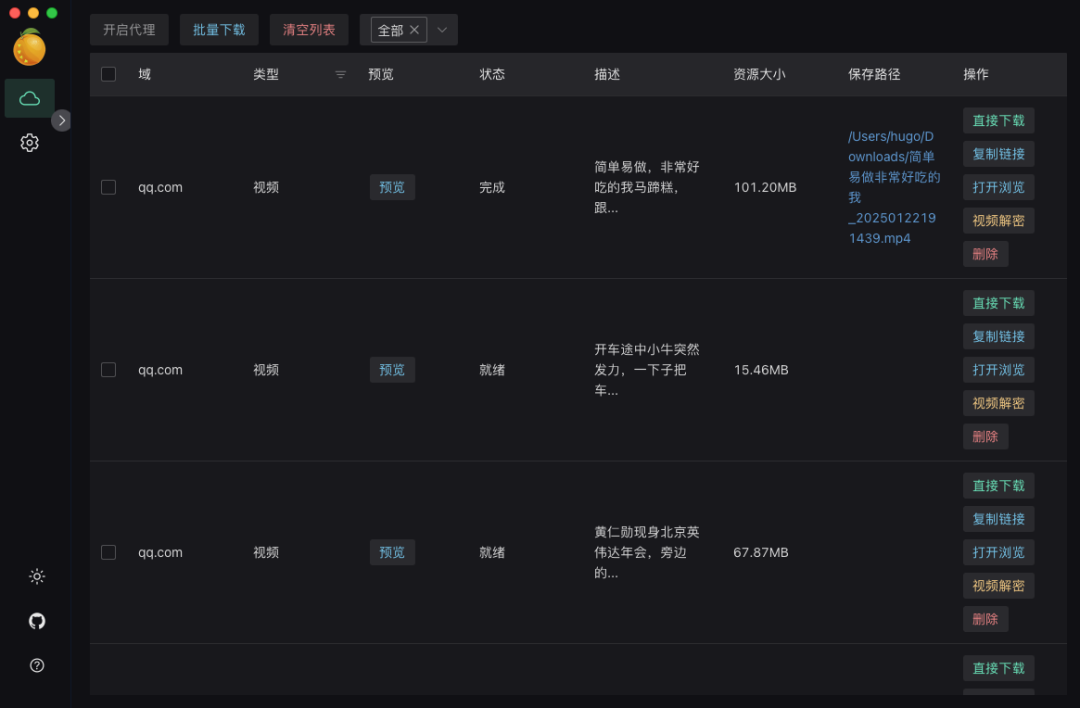Screen dimensions: 1080x708
Task: Click the 状态 column header
Action: click(x=492, y=74)
